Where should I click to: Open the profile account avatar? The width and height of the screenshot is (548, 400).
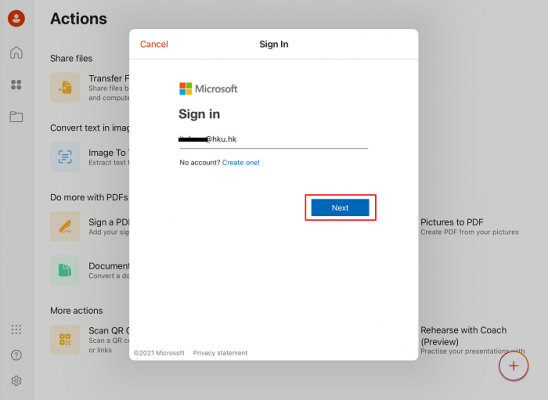pyautogui.click(x=16, y=18)
